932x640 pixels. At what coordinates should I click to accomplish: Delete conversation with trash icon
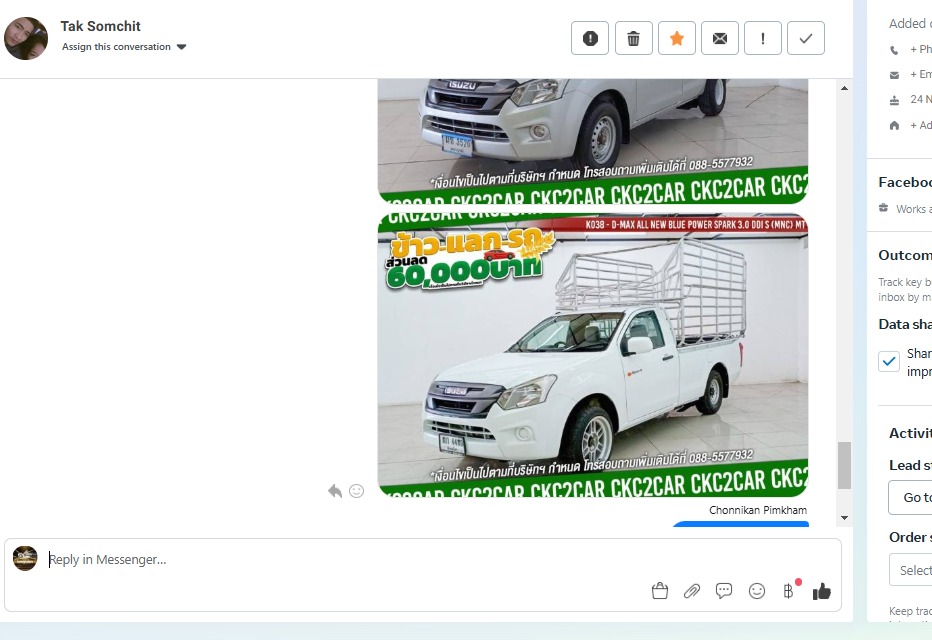pos(634,38)
